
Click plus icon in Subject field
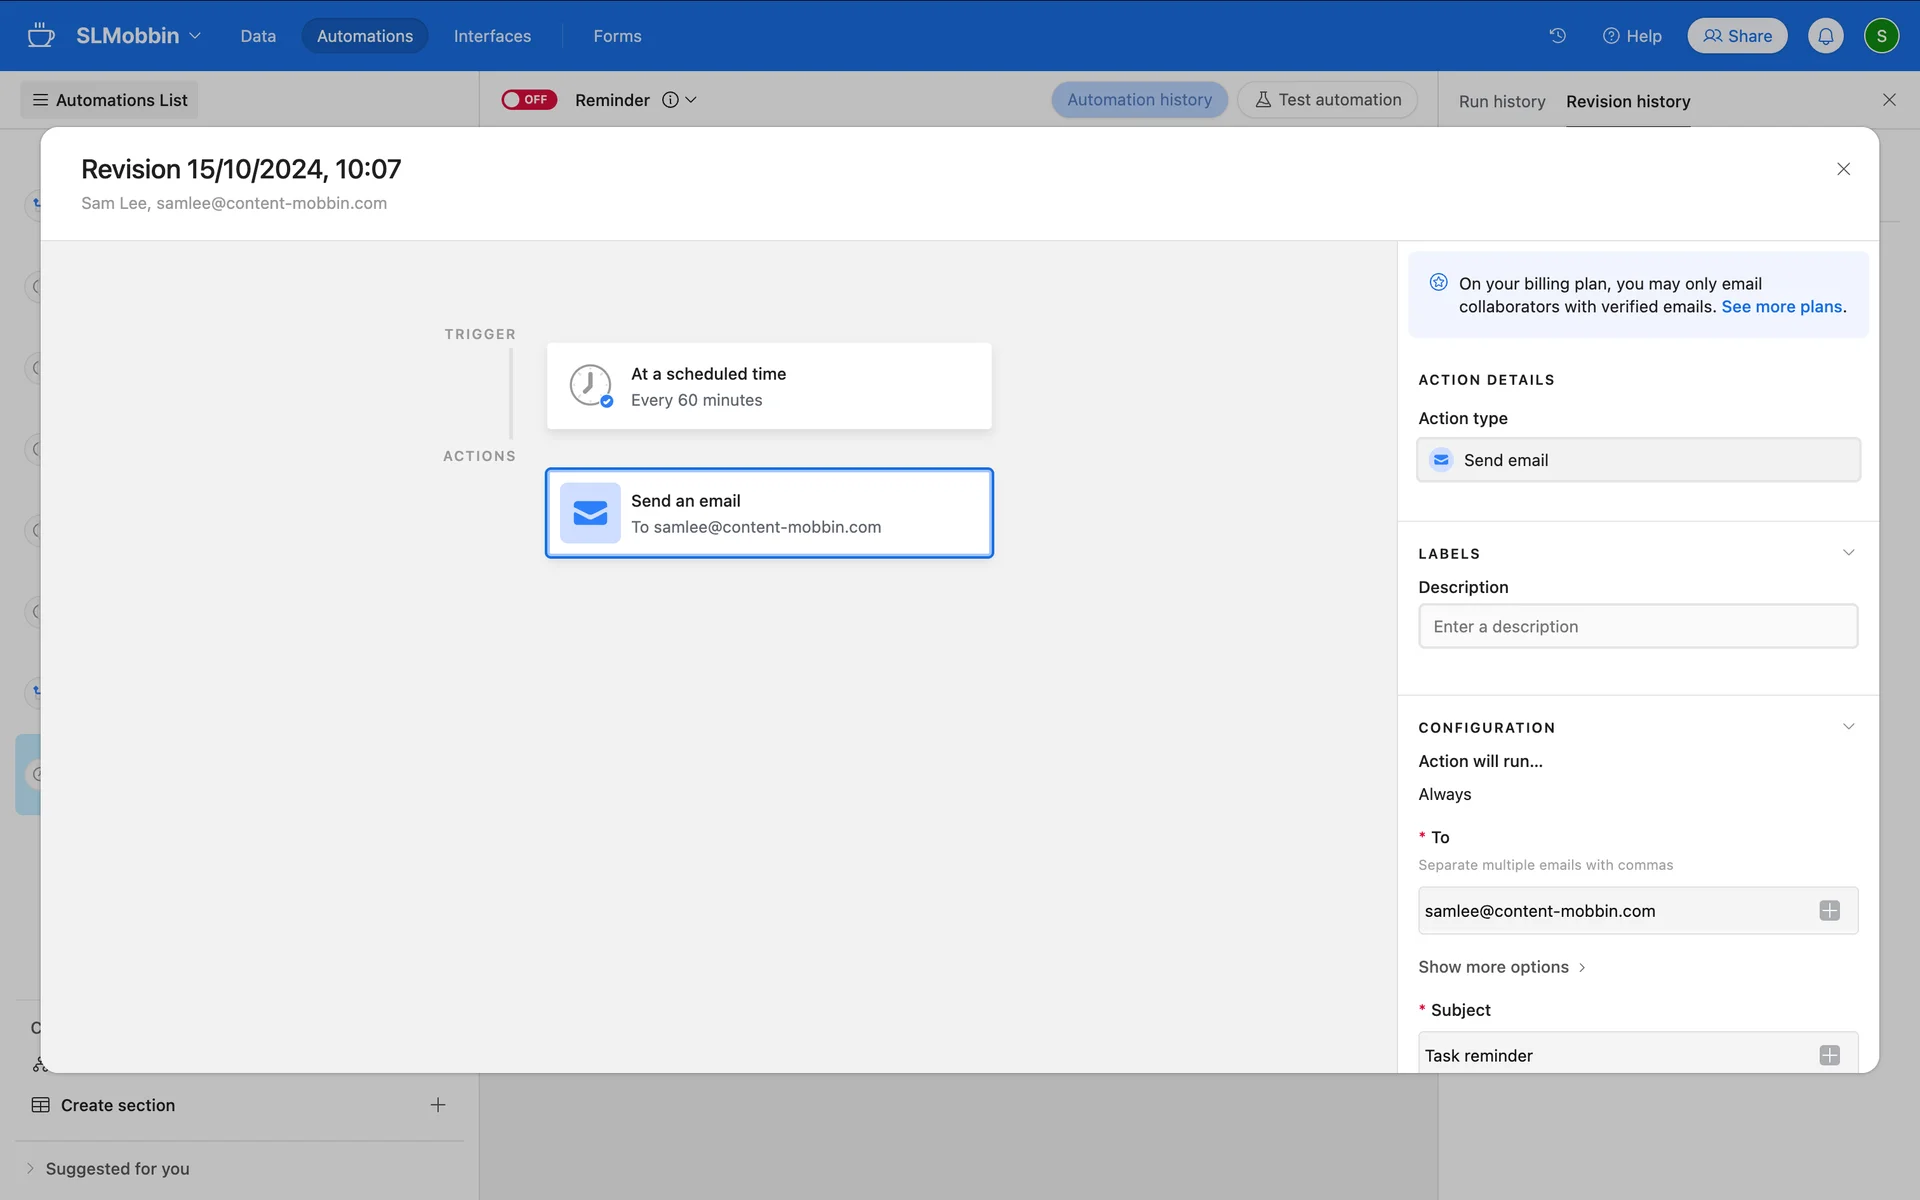point(1829,1055)
